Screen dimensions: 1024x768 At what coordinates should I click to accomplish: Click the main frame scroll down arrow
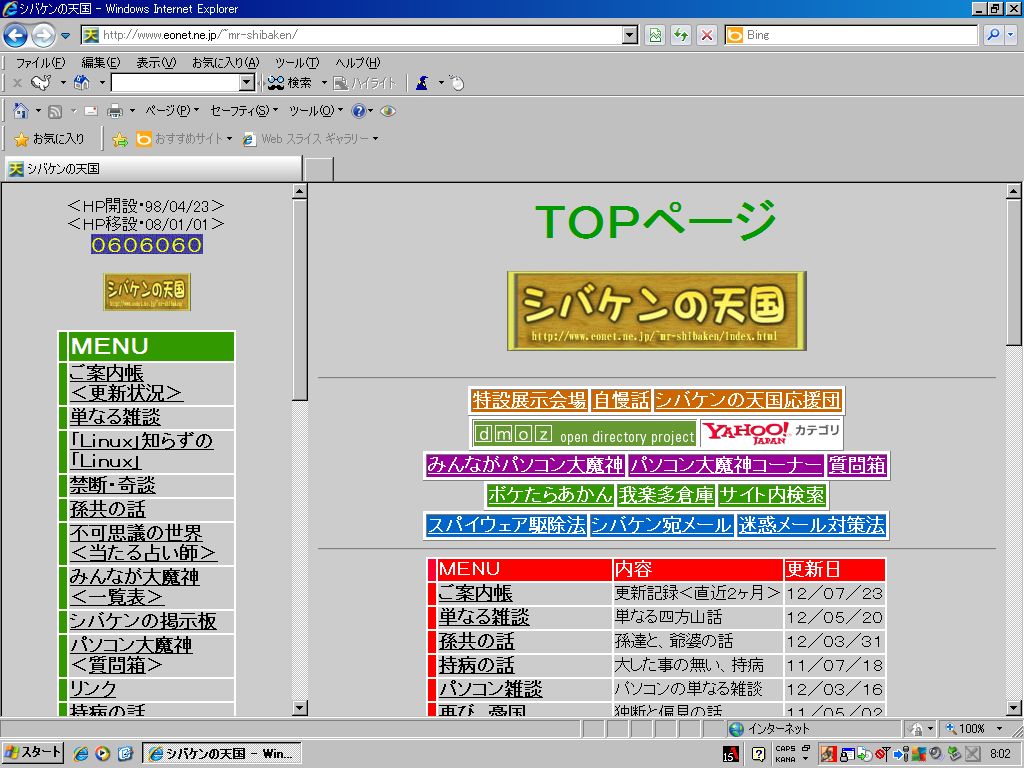1014,708
